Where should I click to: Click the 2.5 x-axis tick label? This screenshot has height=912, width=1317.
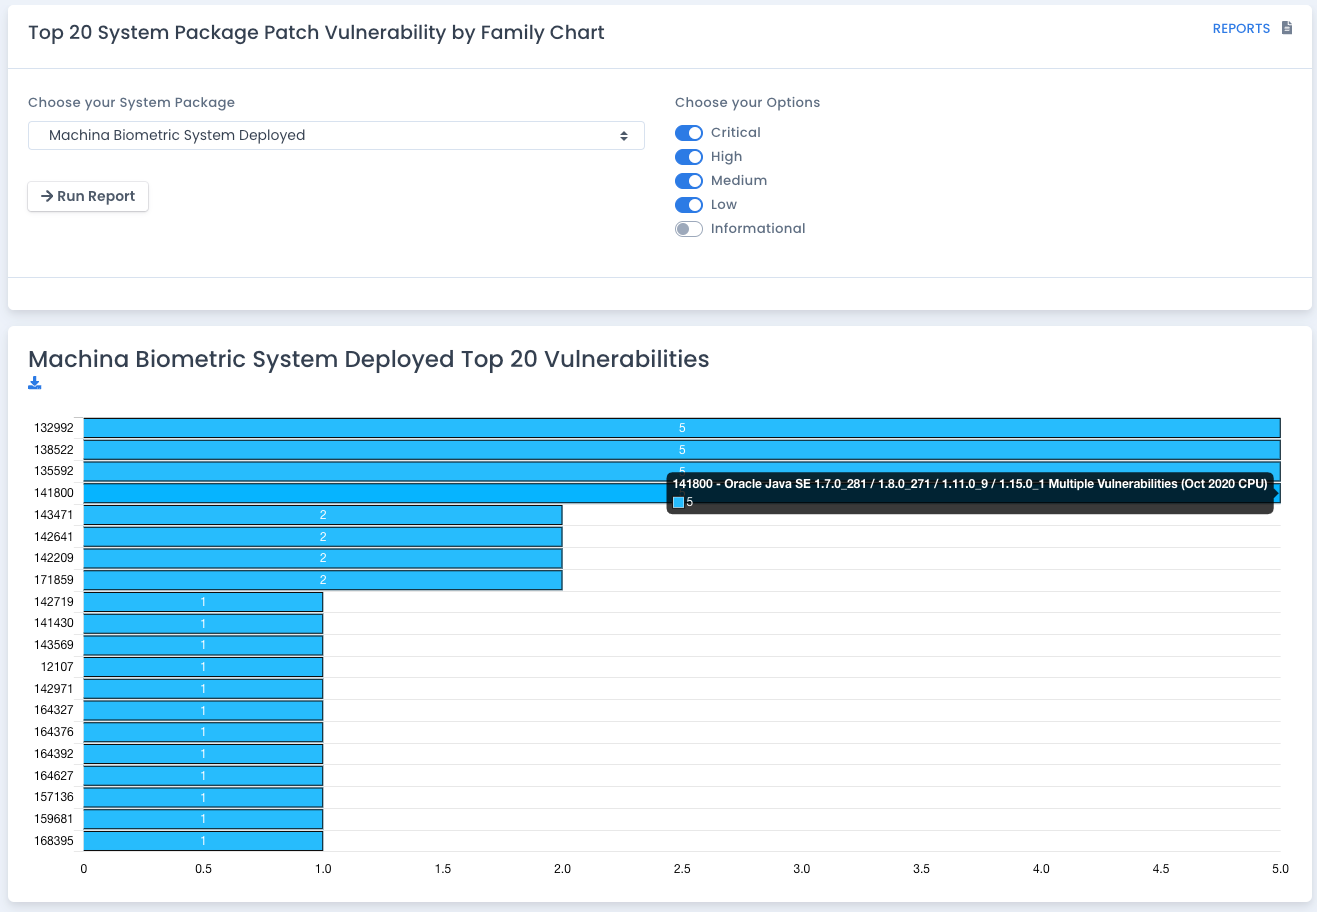pyautogui.click(x=682, y=869)
